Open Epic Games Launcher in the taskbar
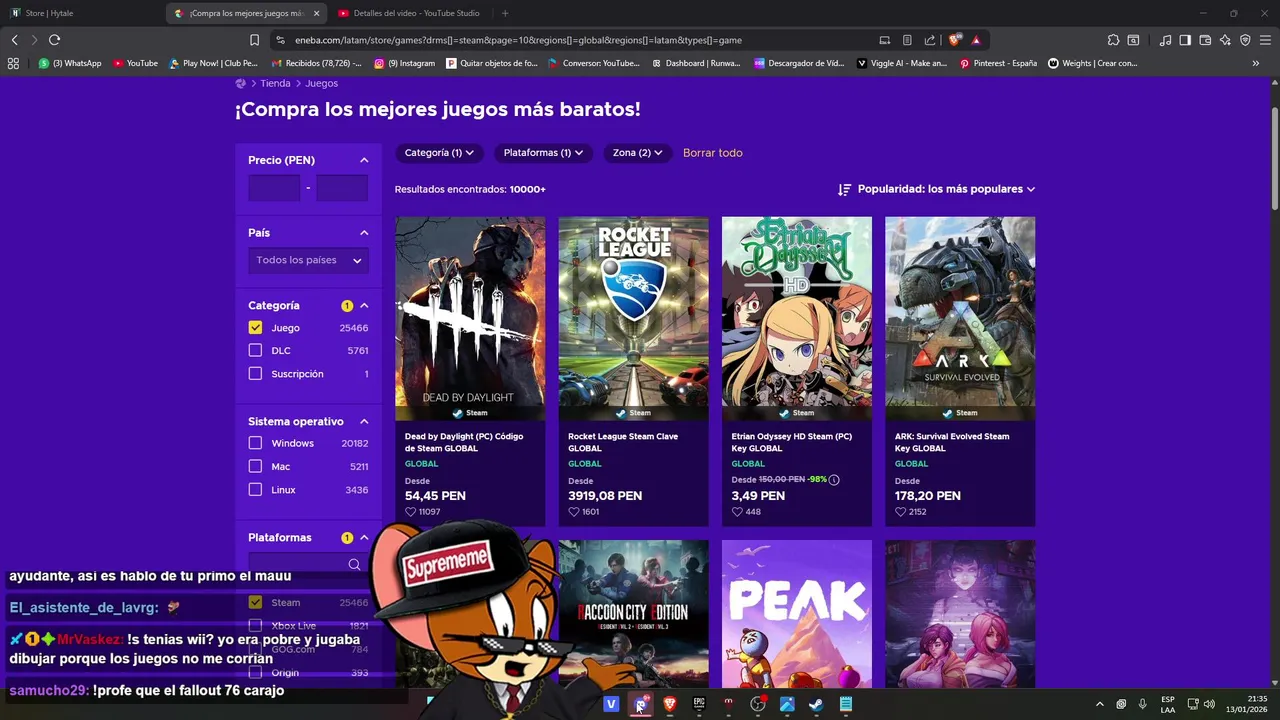The width and height of the screenshot is (1280, 720). point(699,704)
